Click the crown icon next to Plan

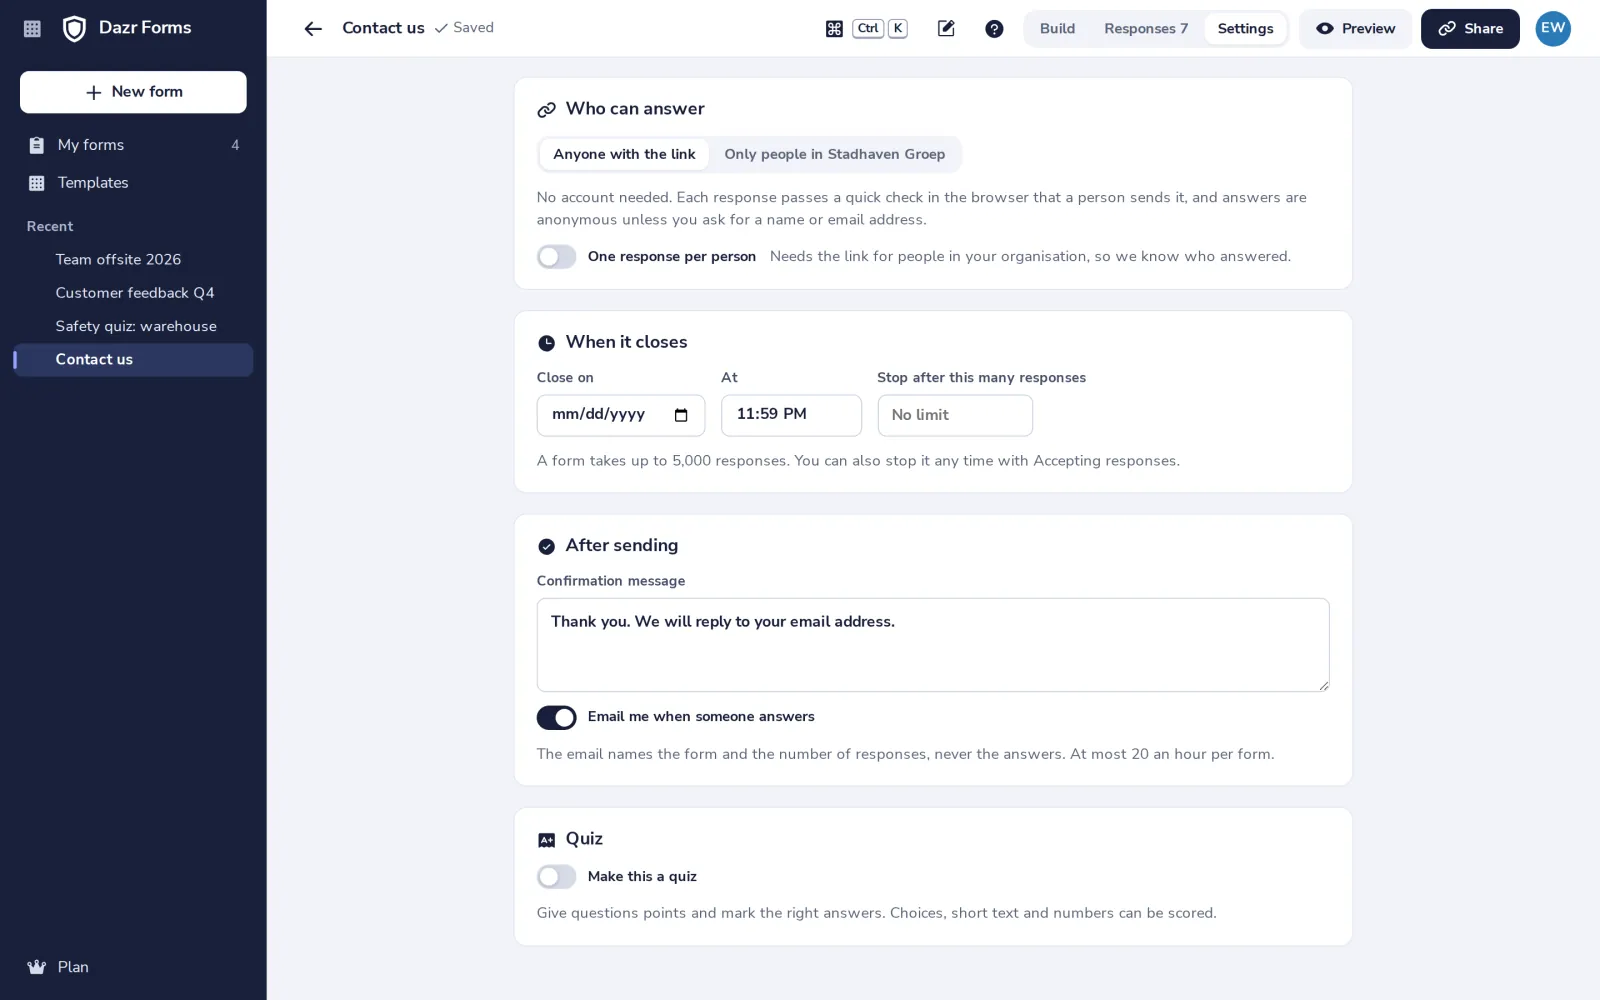click(x=37, y=967)
